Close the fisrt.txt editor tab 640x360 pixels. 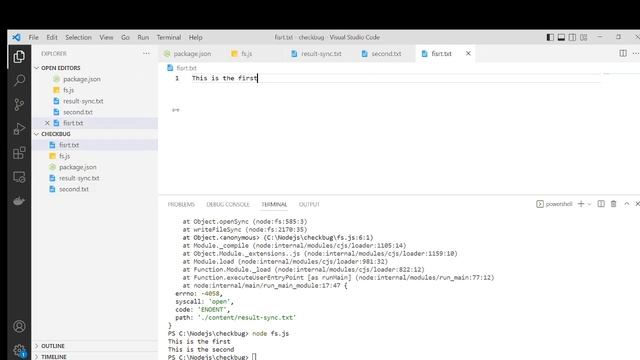468,53
